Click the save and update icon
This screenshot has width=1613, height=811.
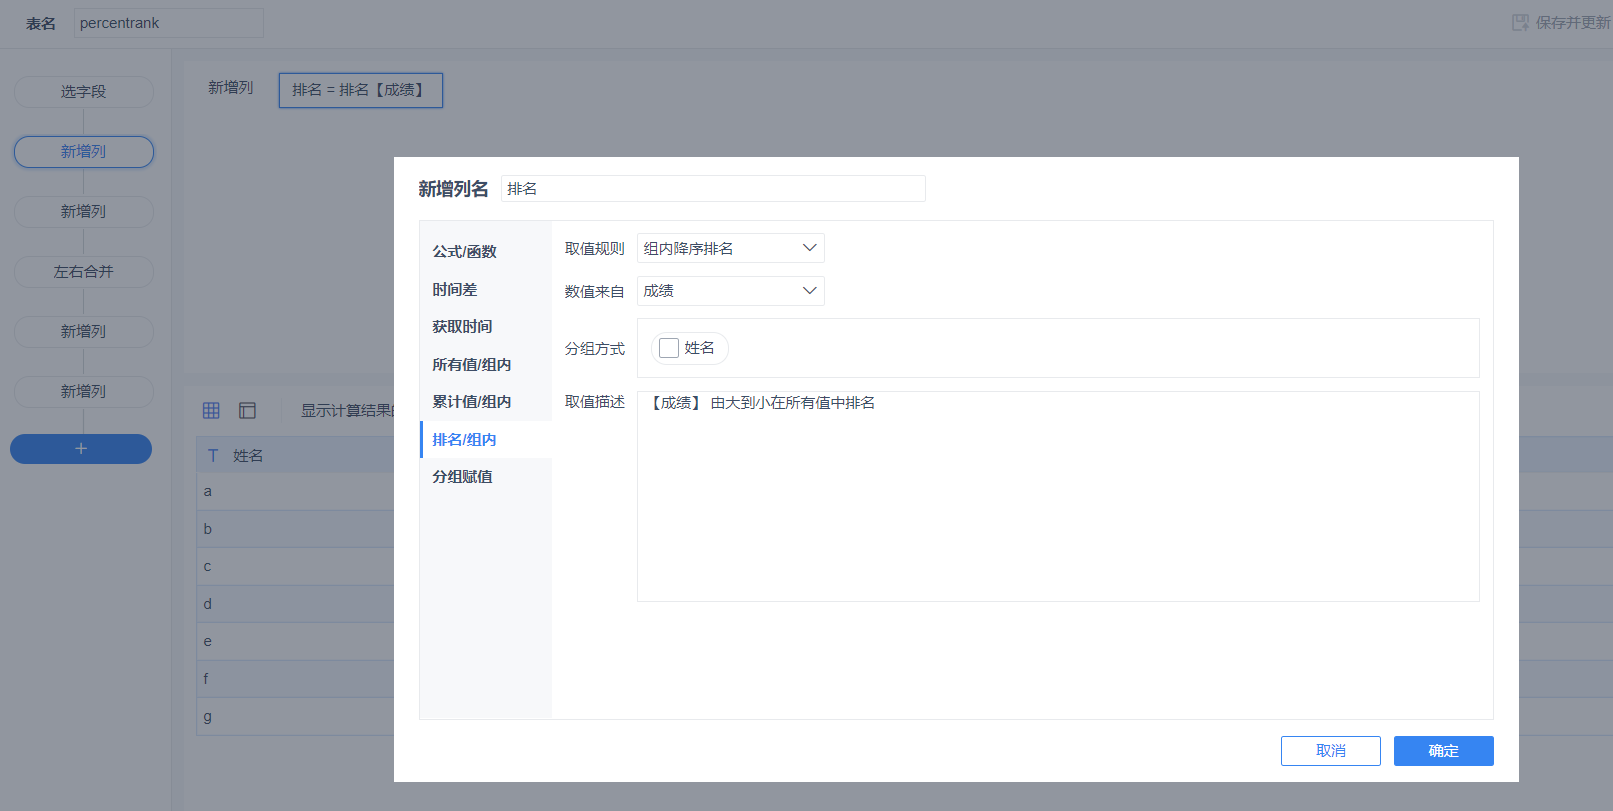[1520, 22]
